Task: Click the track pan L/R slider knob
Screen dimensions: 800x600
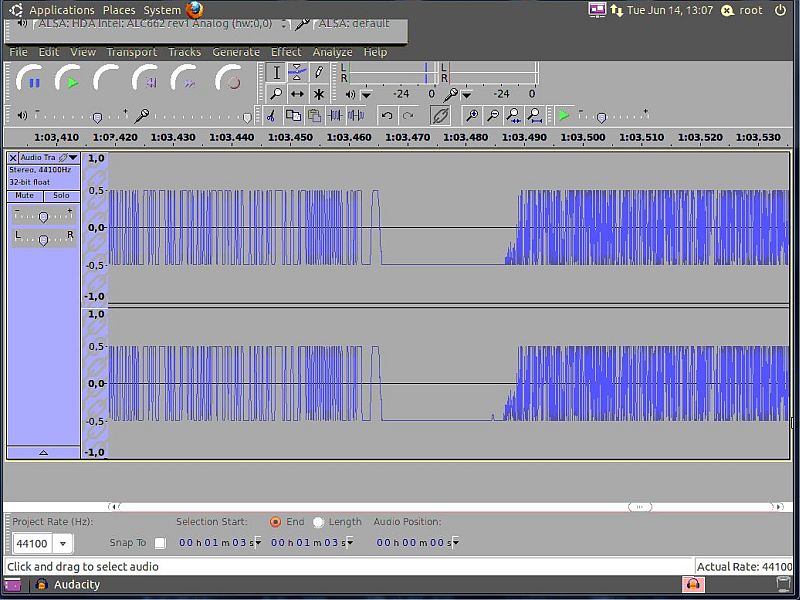Action: click(x=43, y=240)
